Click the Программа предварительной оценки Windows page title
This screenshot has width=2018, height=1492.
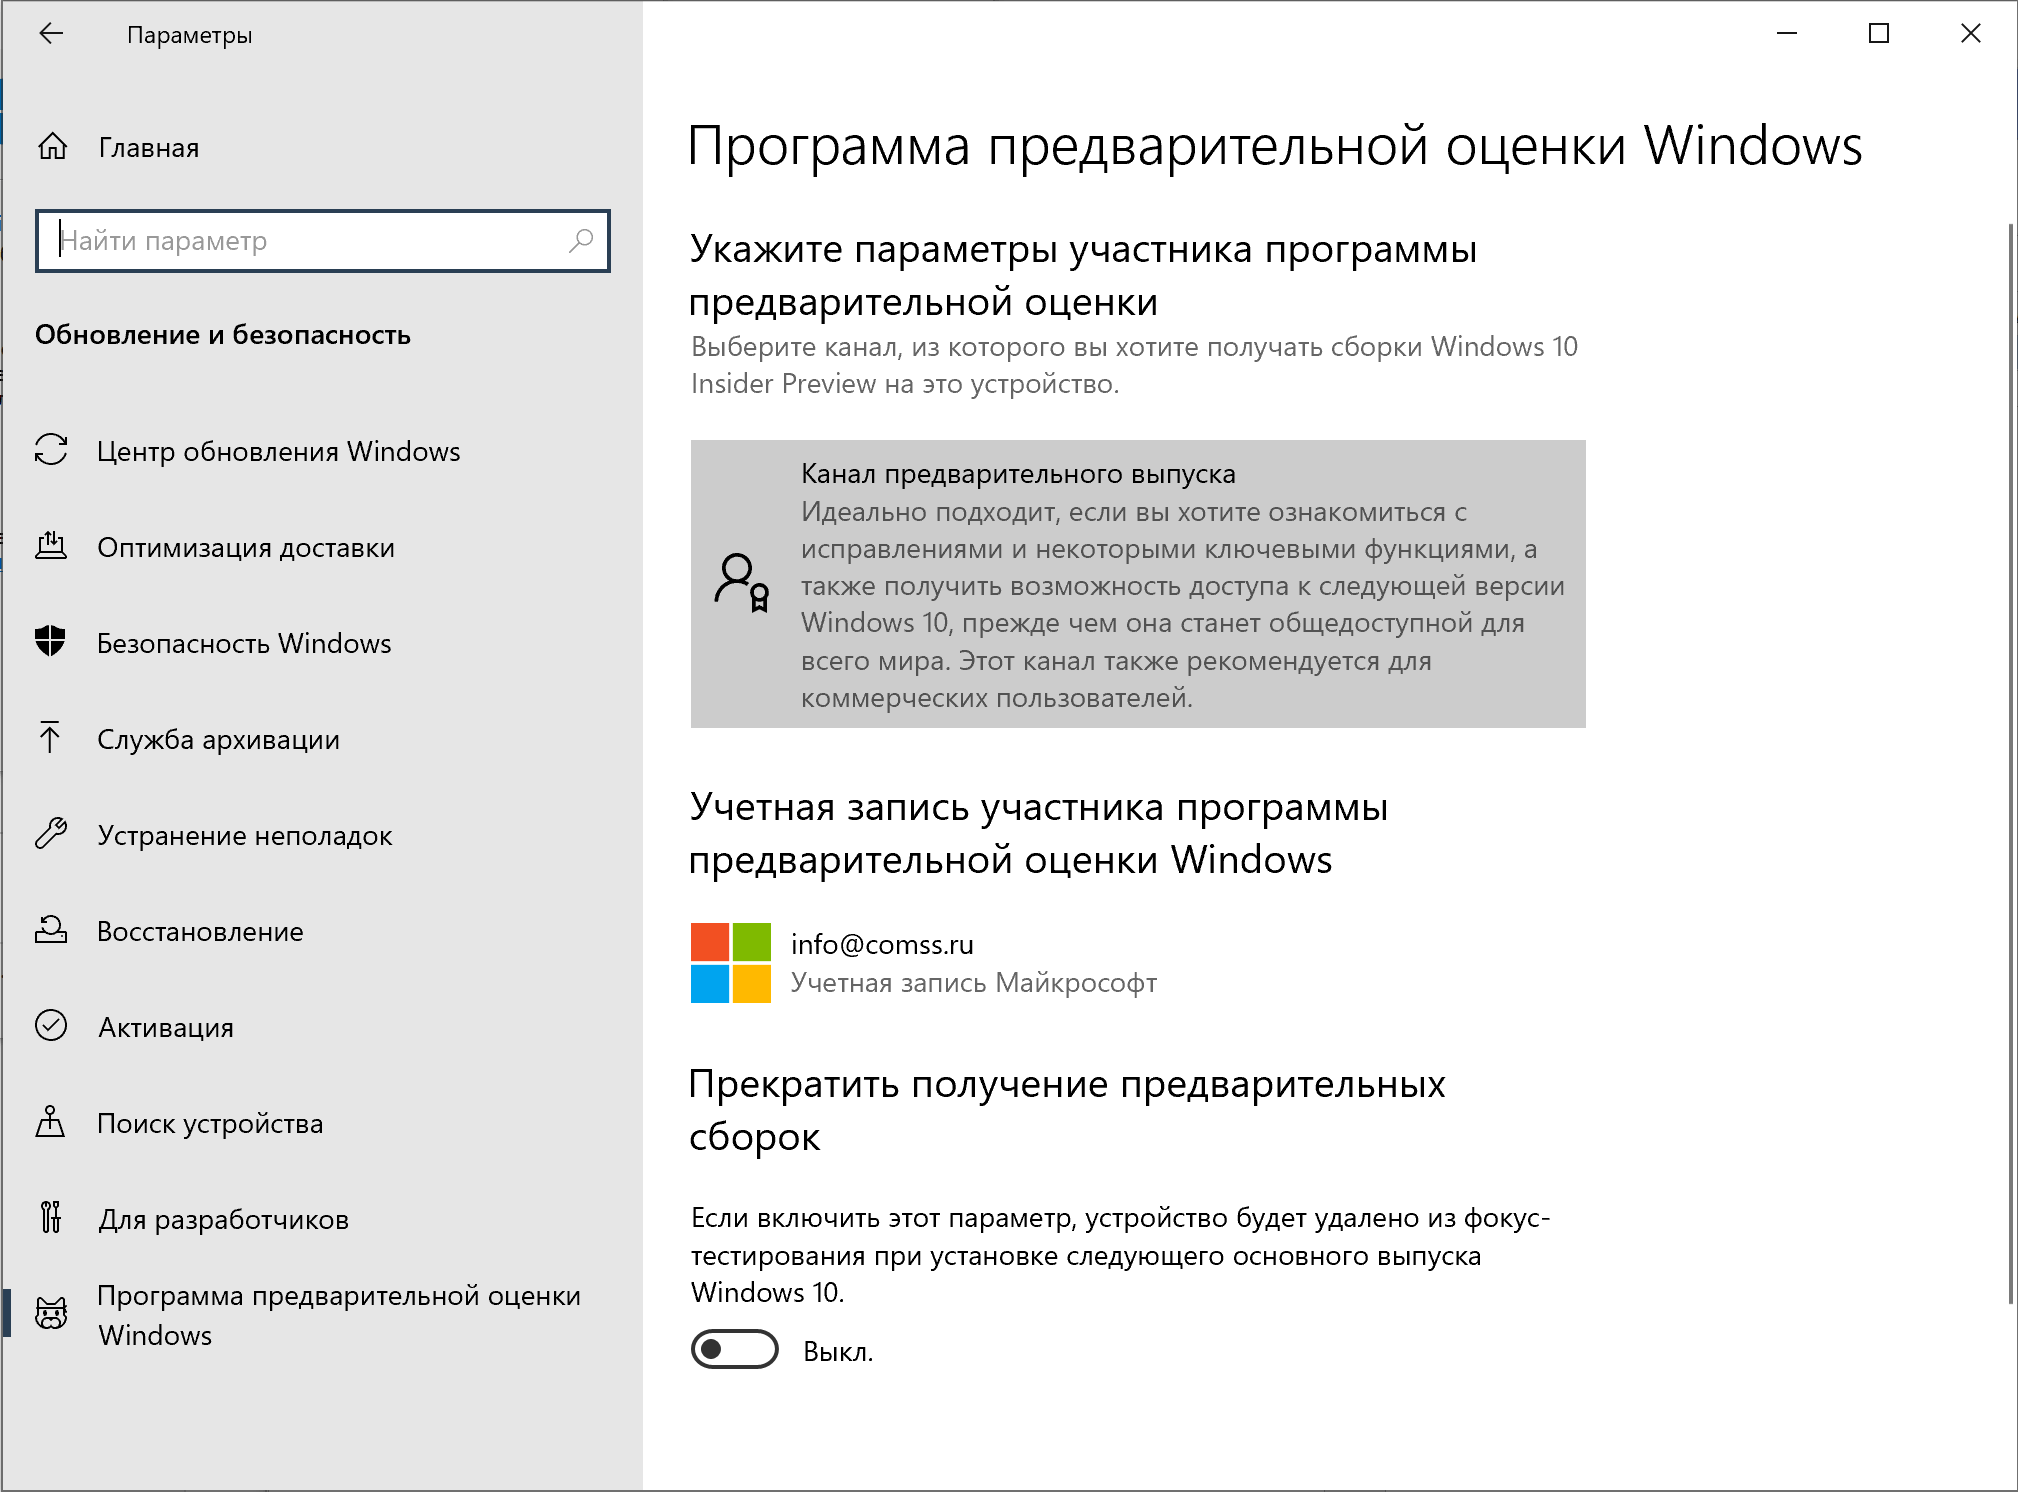coord(1275,146)
